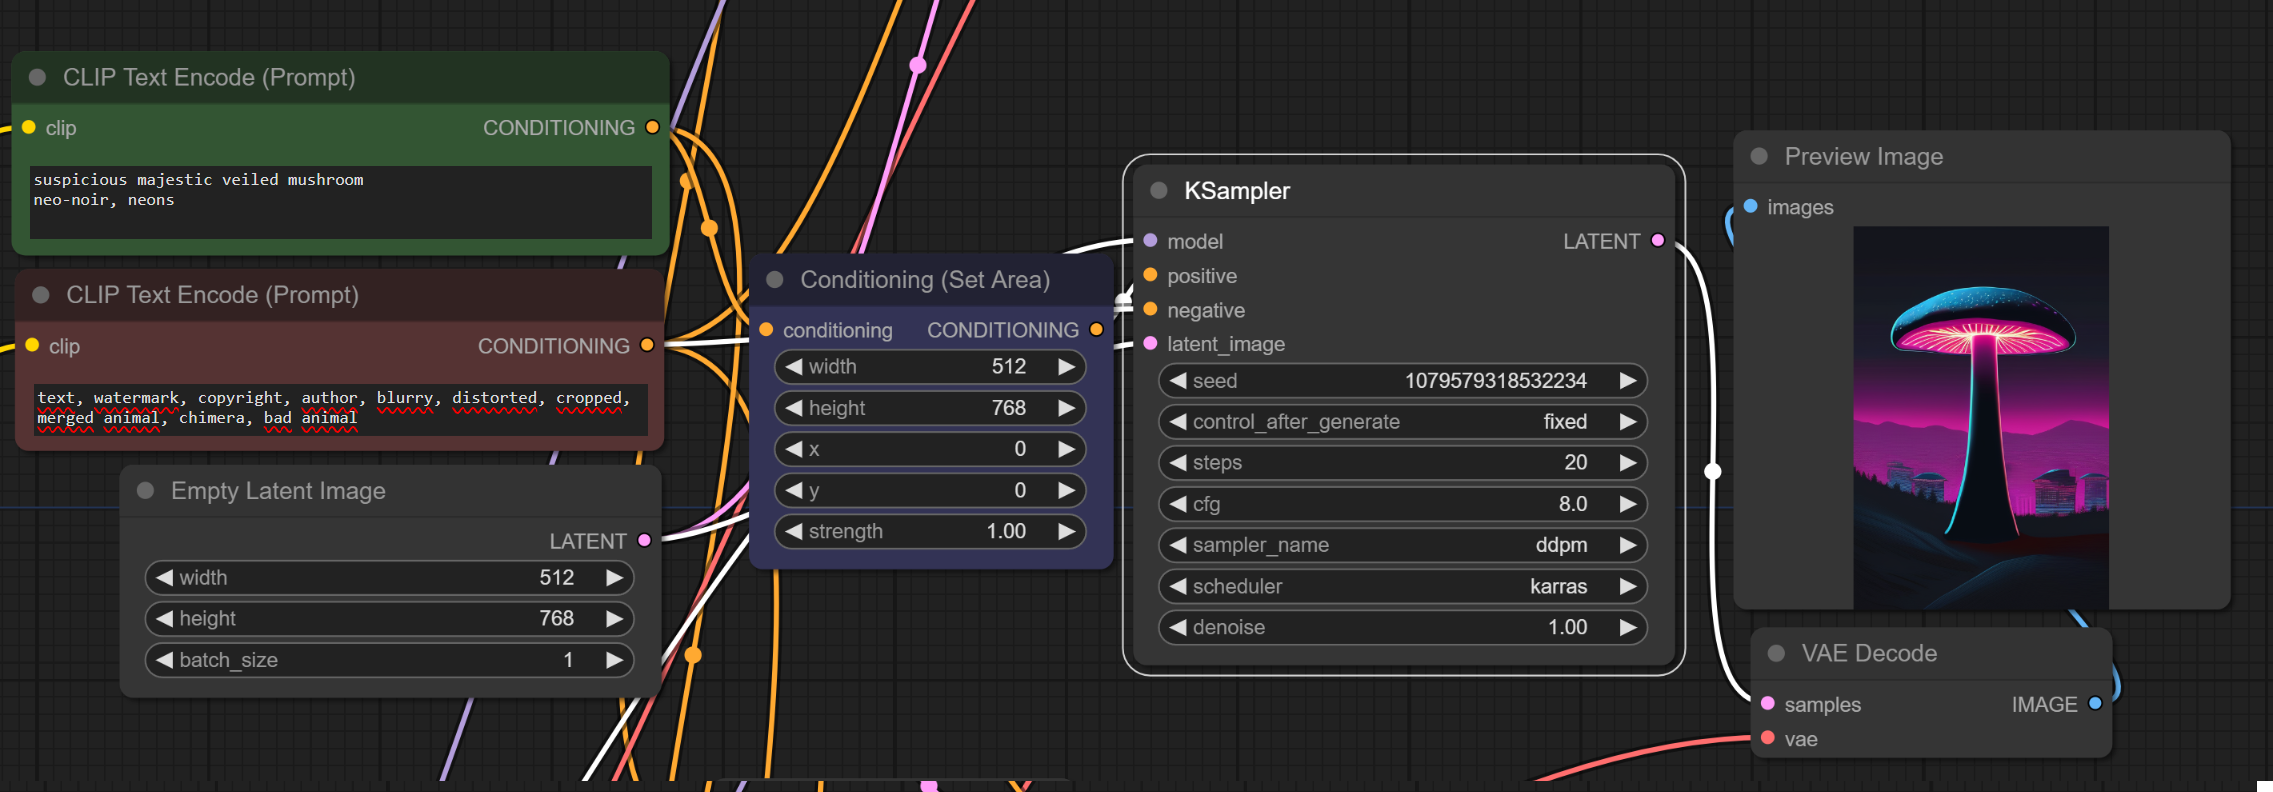The width and height of the screenshot is (2273, 792).
Task: Click the KSampler LATENT output connector
Action: 1657,241
